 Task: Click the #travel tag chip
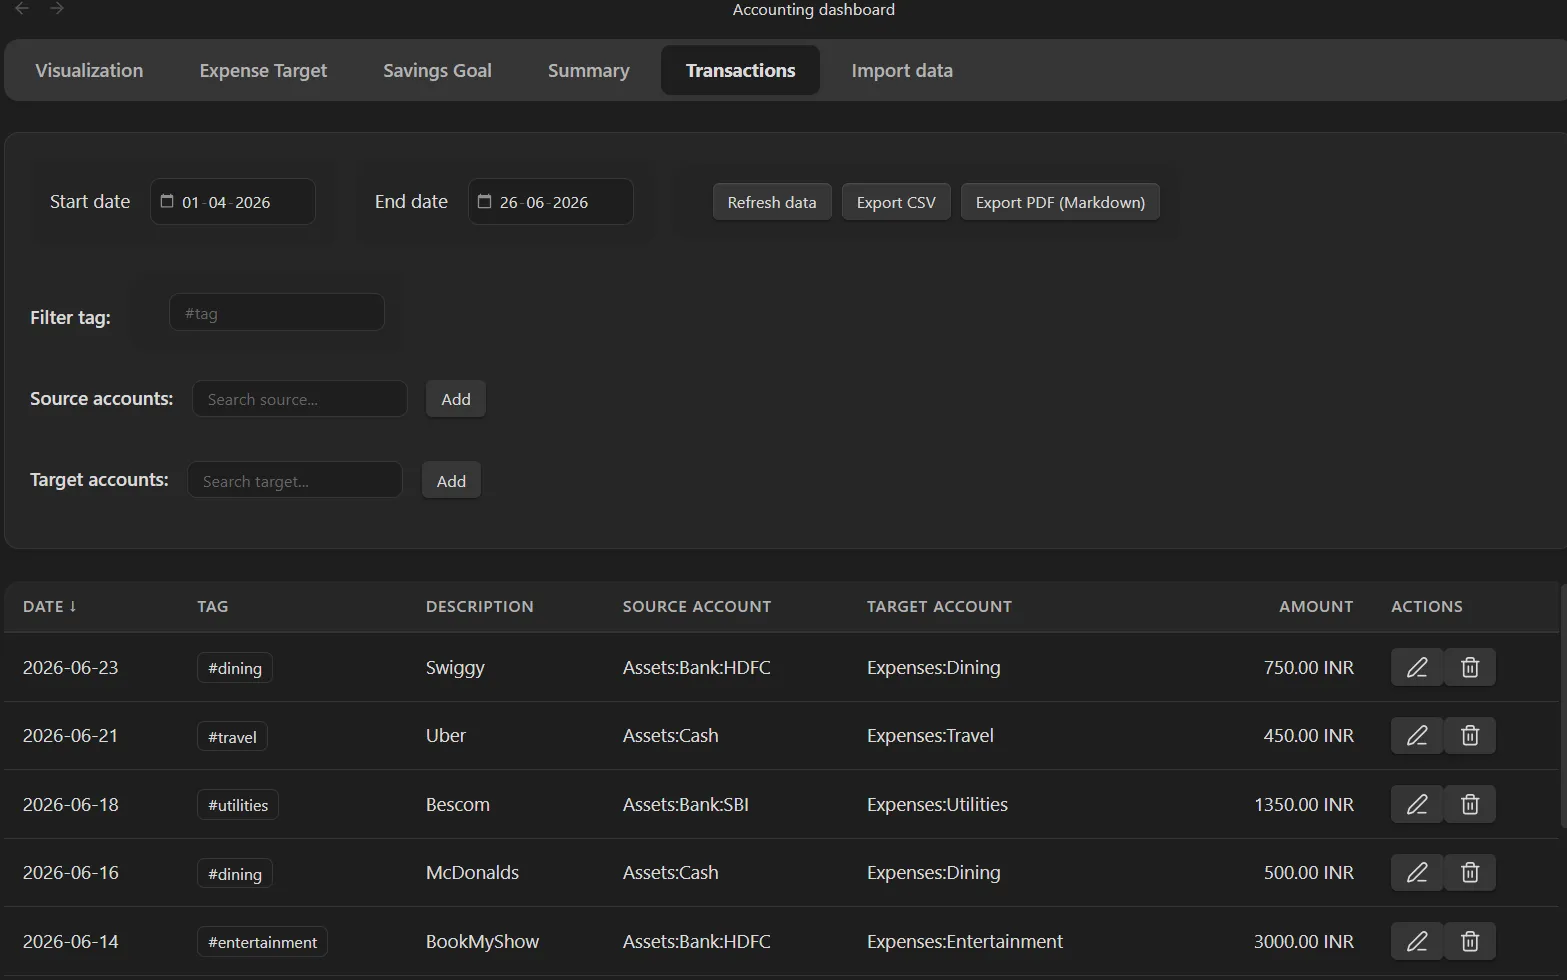232,737
